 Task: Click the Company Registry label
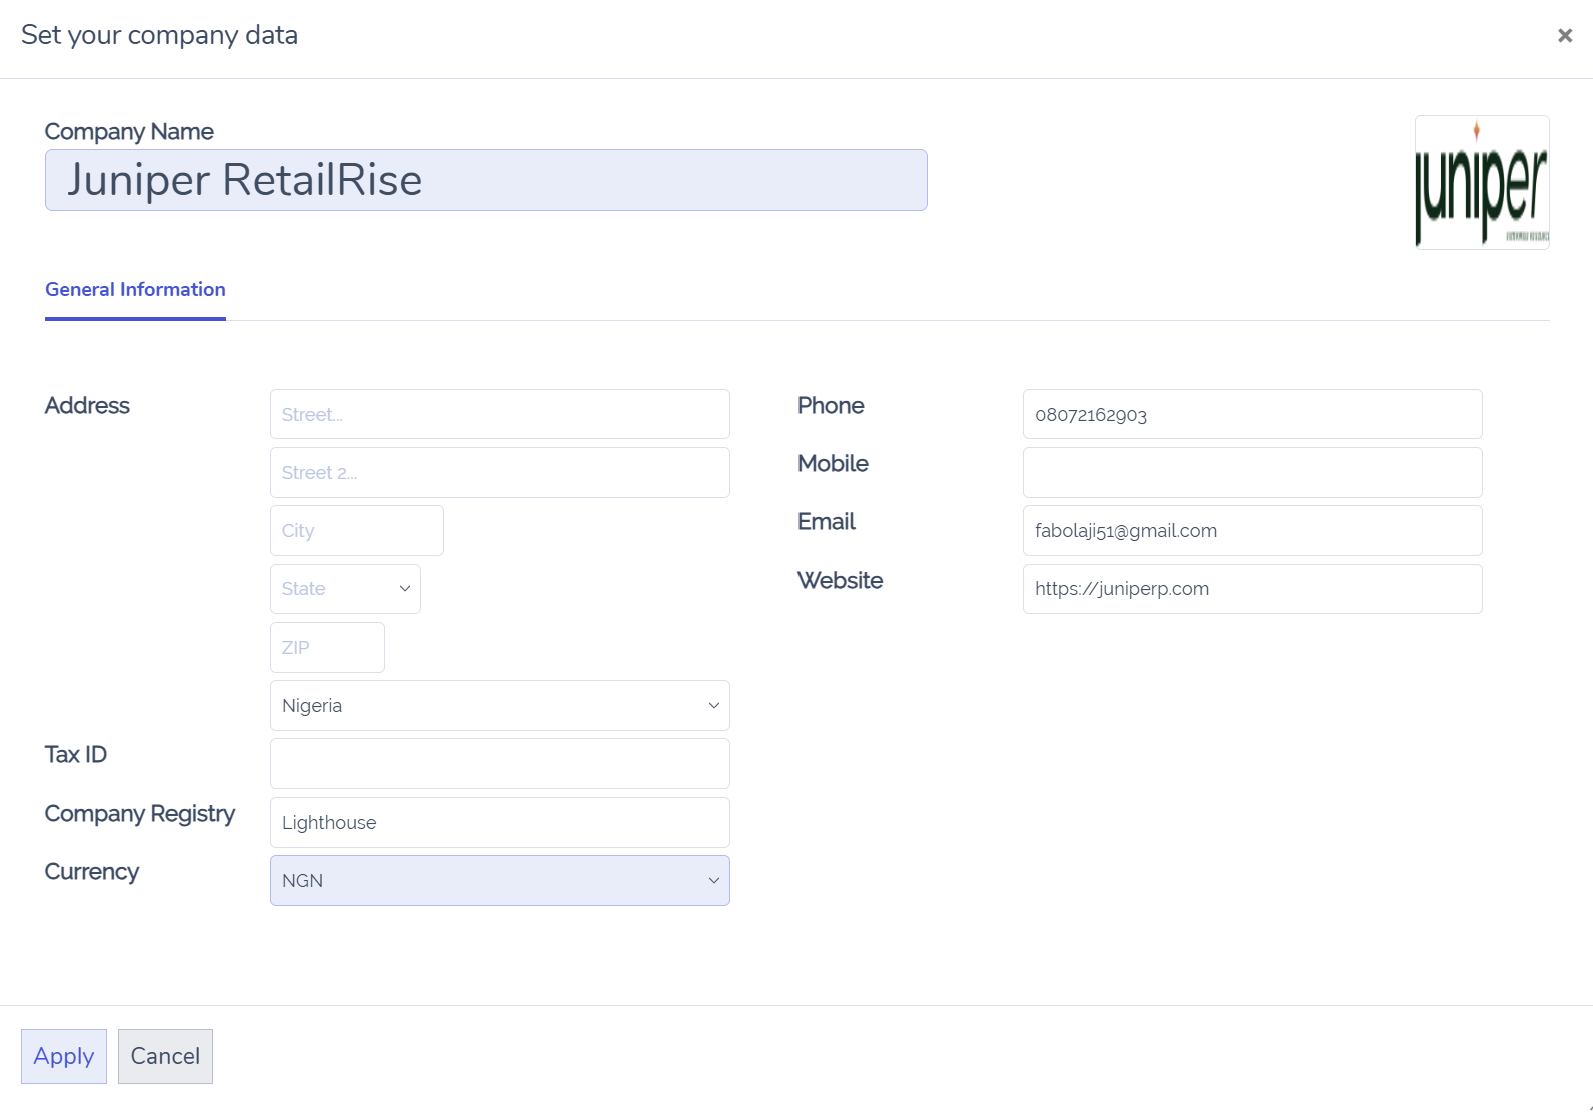(x=140, y=814)
